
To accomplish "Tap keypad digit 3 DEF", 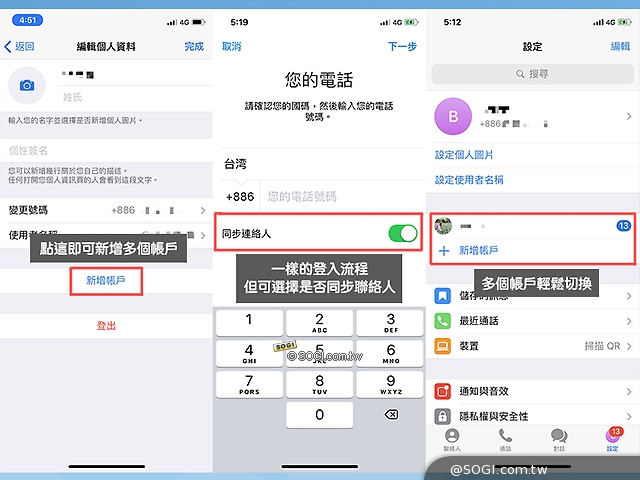I will [390, 322].
